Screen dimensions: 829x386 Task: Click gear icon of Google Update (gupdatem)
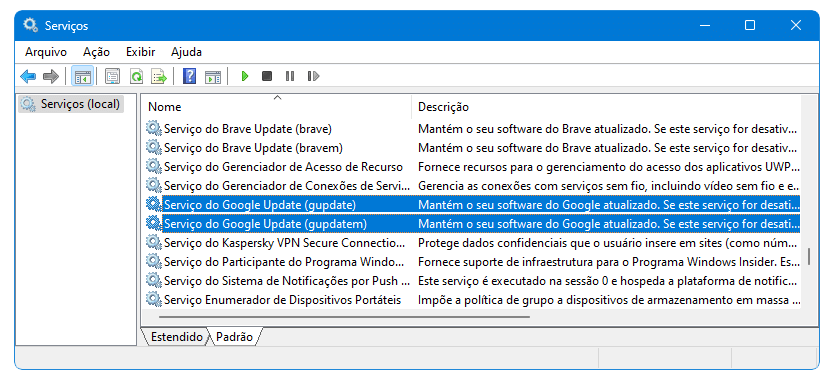coord(153,224)
